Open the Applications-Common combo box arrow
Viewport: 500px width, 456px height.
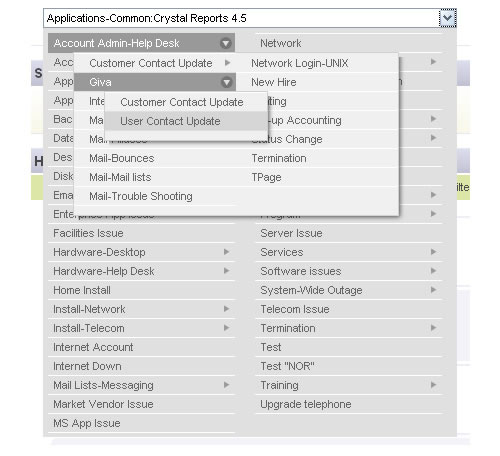(447, 18)
